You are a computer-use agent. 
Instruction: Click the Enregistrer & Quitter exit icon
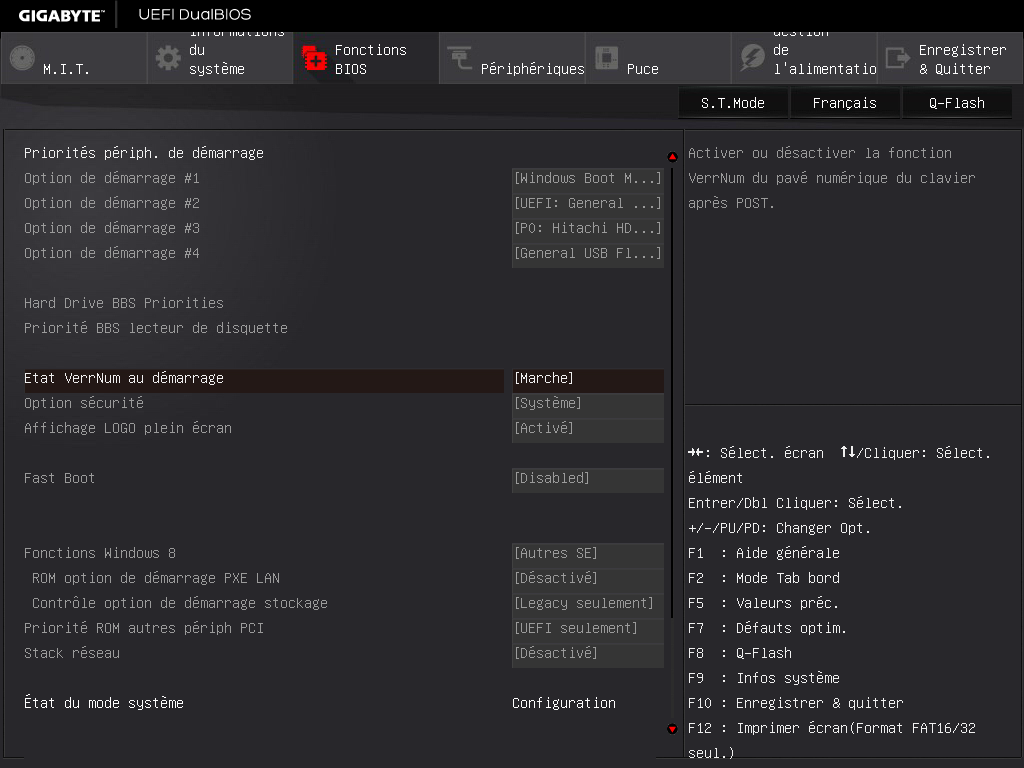898,58
